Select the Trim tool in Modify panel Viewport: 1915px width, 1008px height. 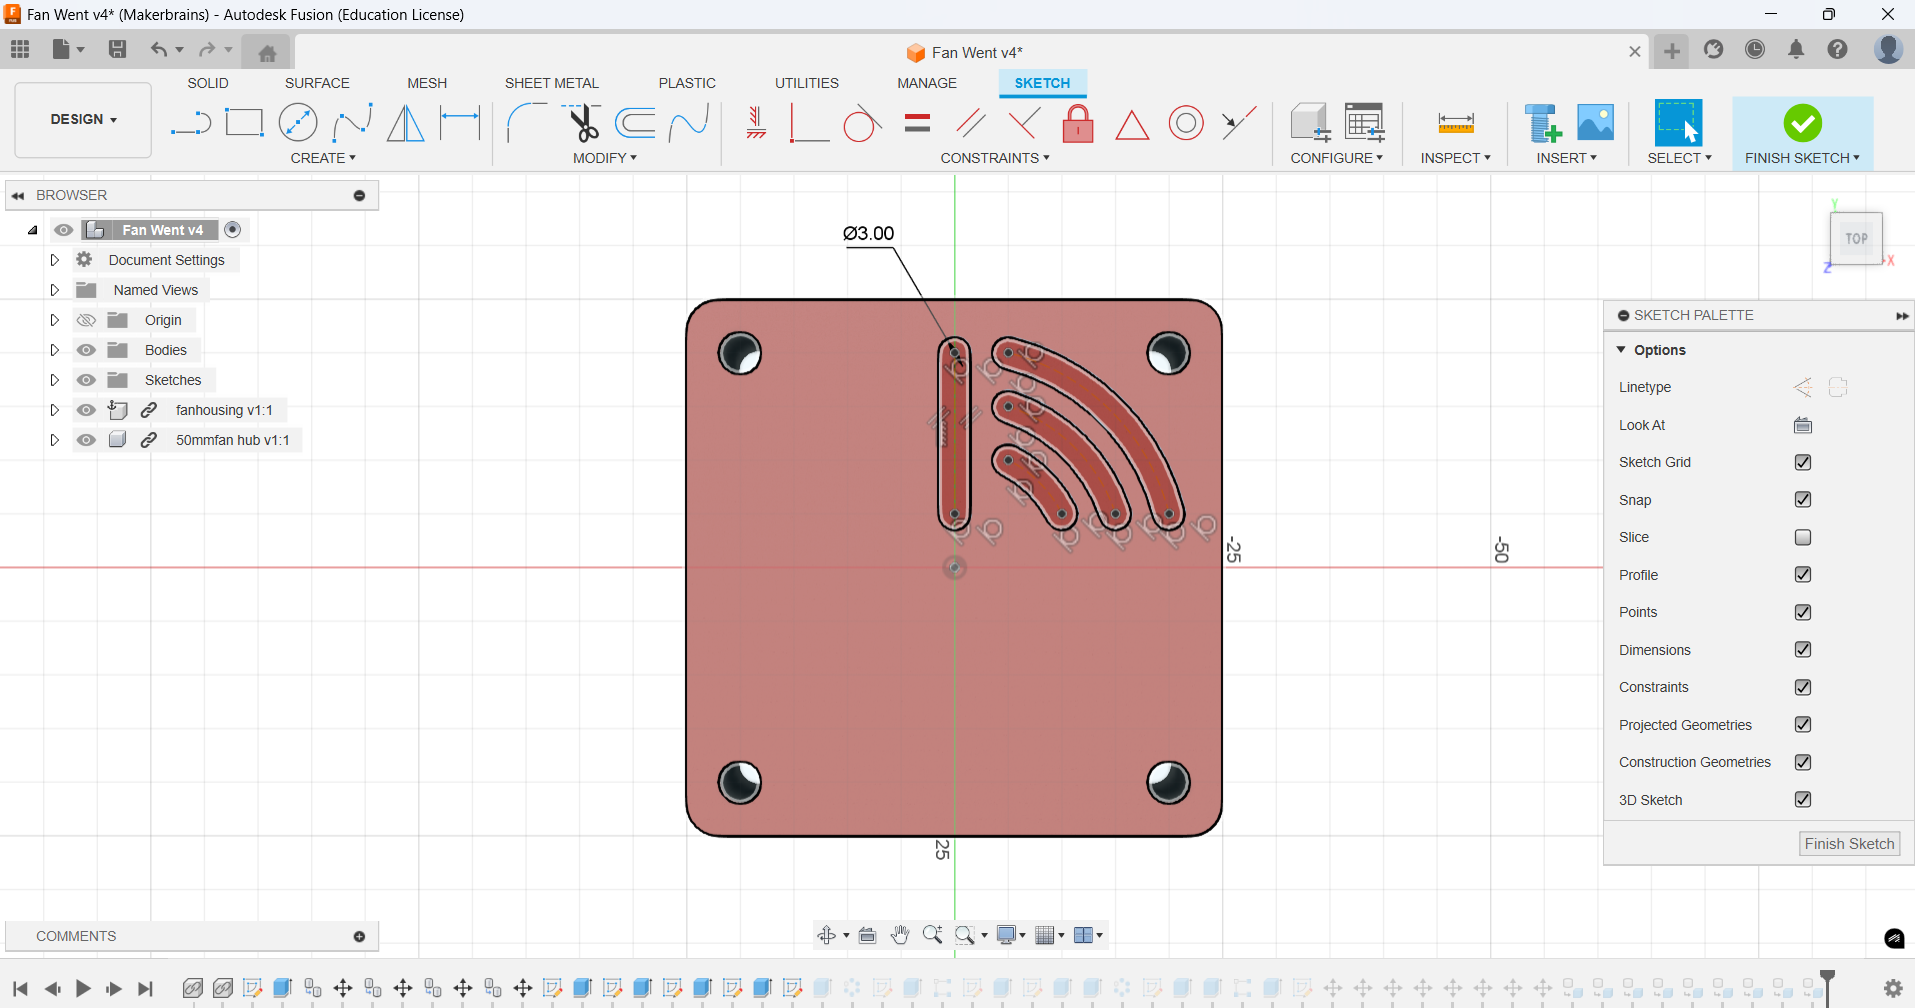click(584, 122)
